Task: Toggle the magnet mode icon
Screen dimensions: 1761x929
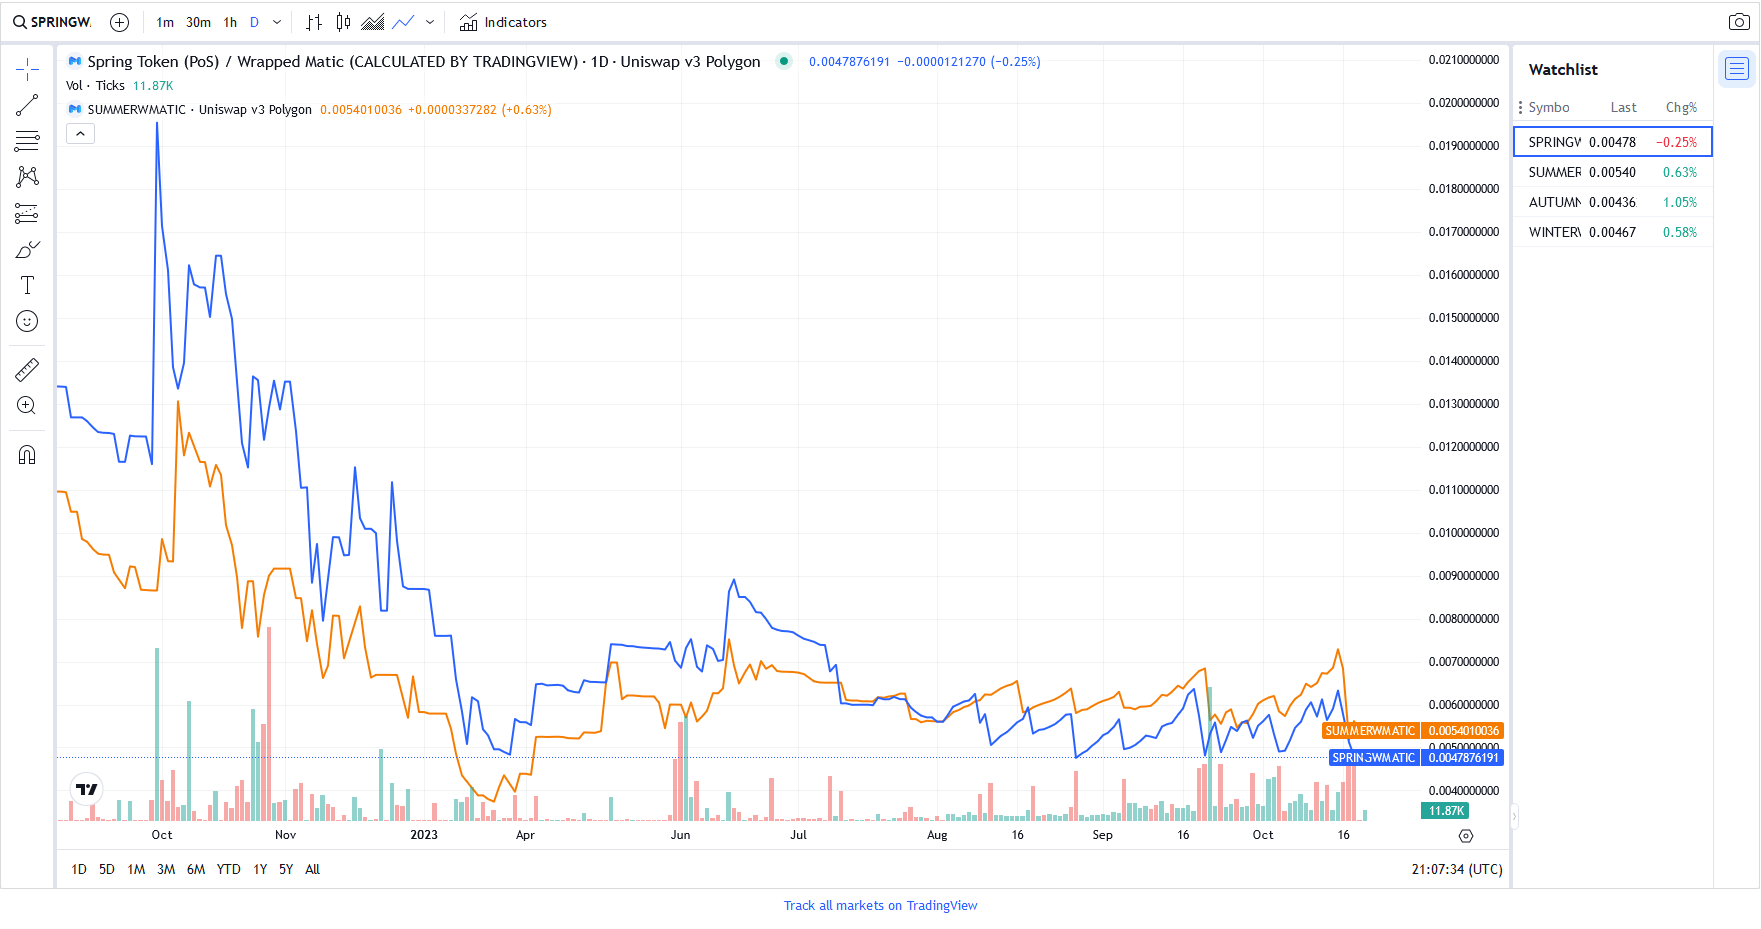Action: coord(27,455)
